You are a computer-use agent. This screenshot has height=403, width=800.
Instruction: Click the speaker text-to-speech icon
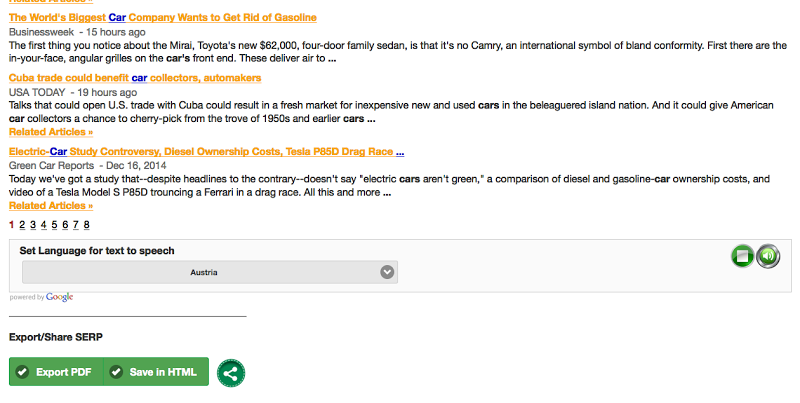click(x=767, y=256)
